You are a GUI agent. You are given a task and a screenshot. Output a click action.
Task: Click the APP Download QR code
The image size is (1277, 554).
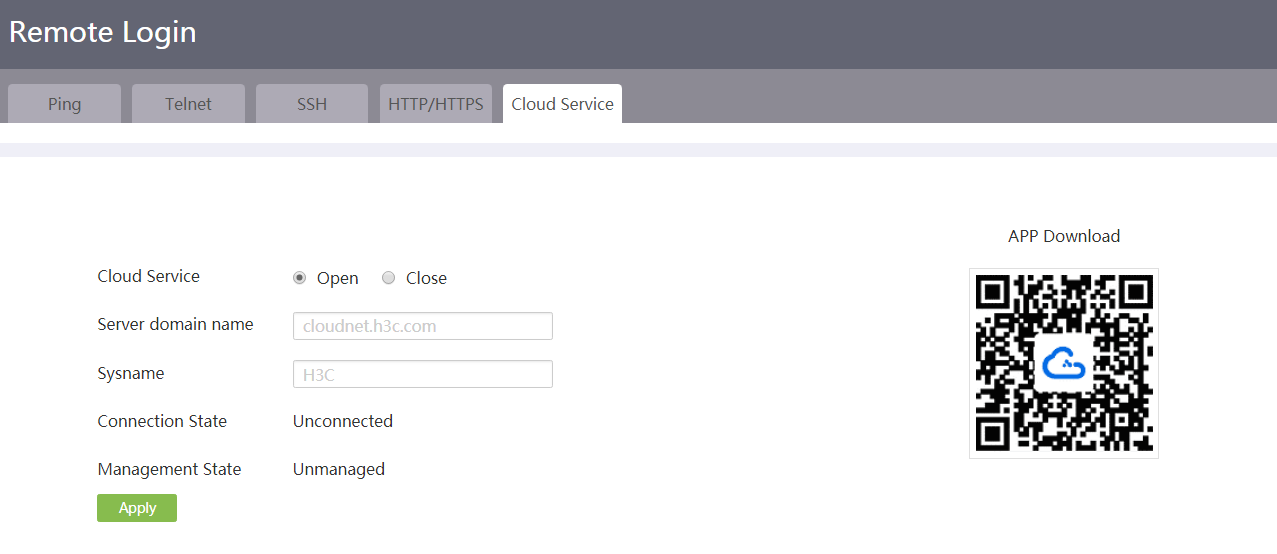tap(1064, 363)
